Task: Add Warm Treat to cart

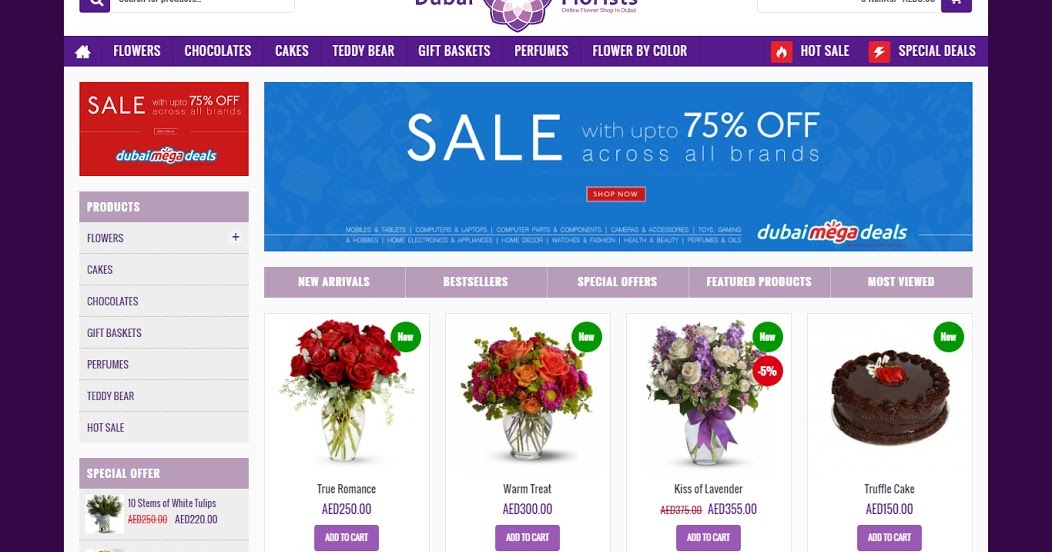Action: pos(527,537)
